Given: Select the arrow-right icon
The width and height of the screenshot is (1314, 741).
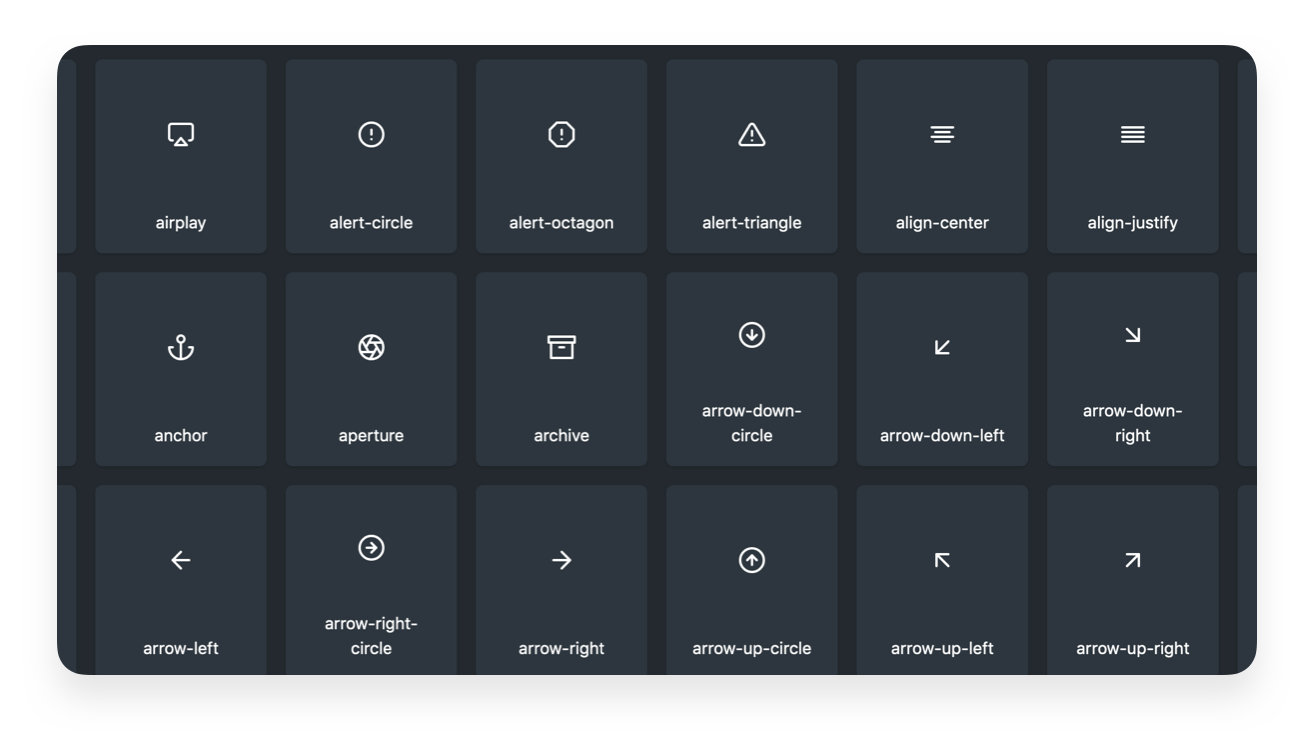Looking at the screenshot, I should 561,560.
